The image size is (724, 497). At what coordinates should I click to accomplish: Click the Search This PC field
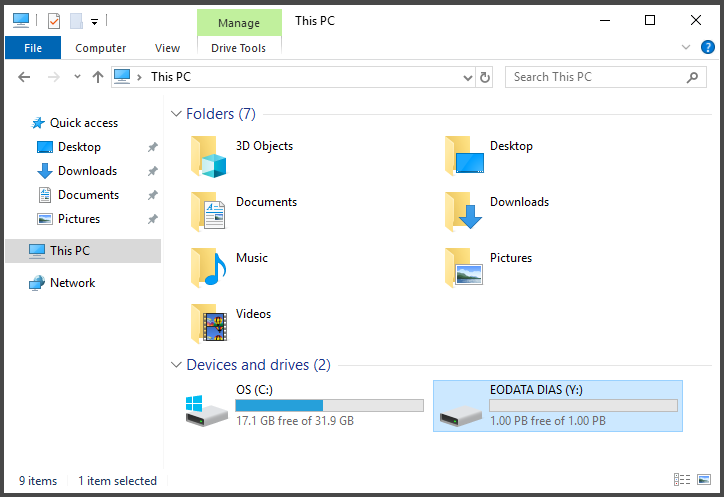tap(605, 77)
